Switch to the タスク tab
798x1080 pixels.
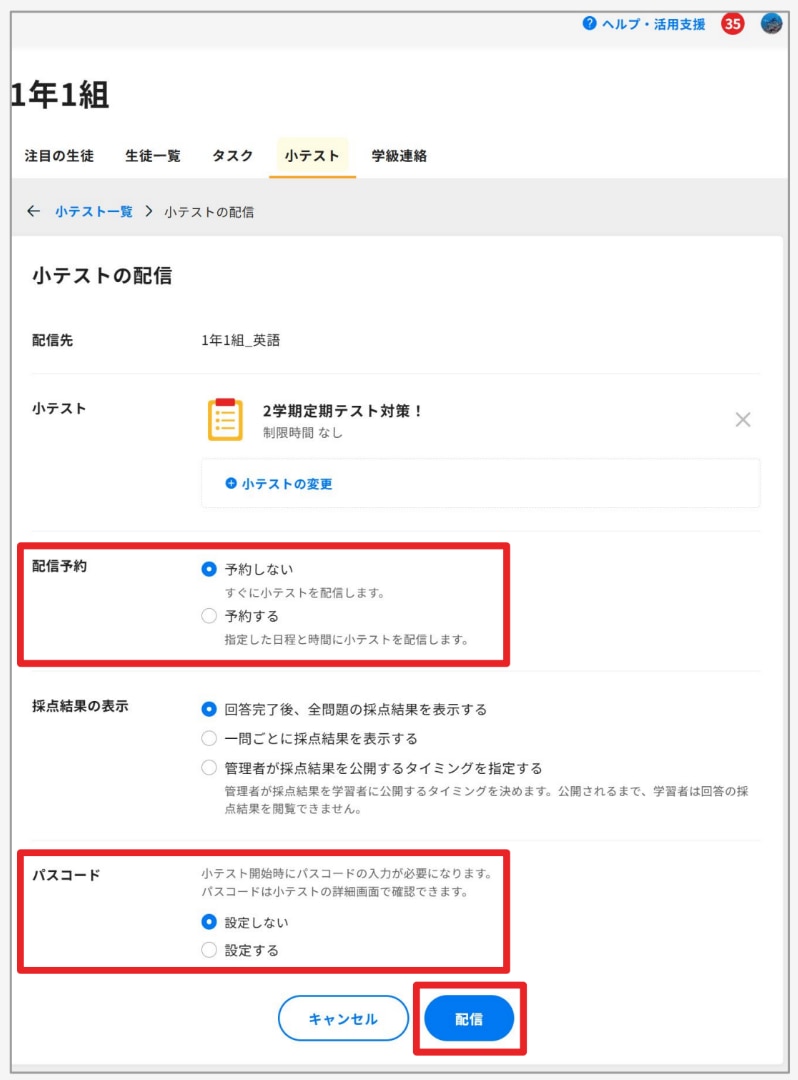tap(232, 156)
